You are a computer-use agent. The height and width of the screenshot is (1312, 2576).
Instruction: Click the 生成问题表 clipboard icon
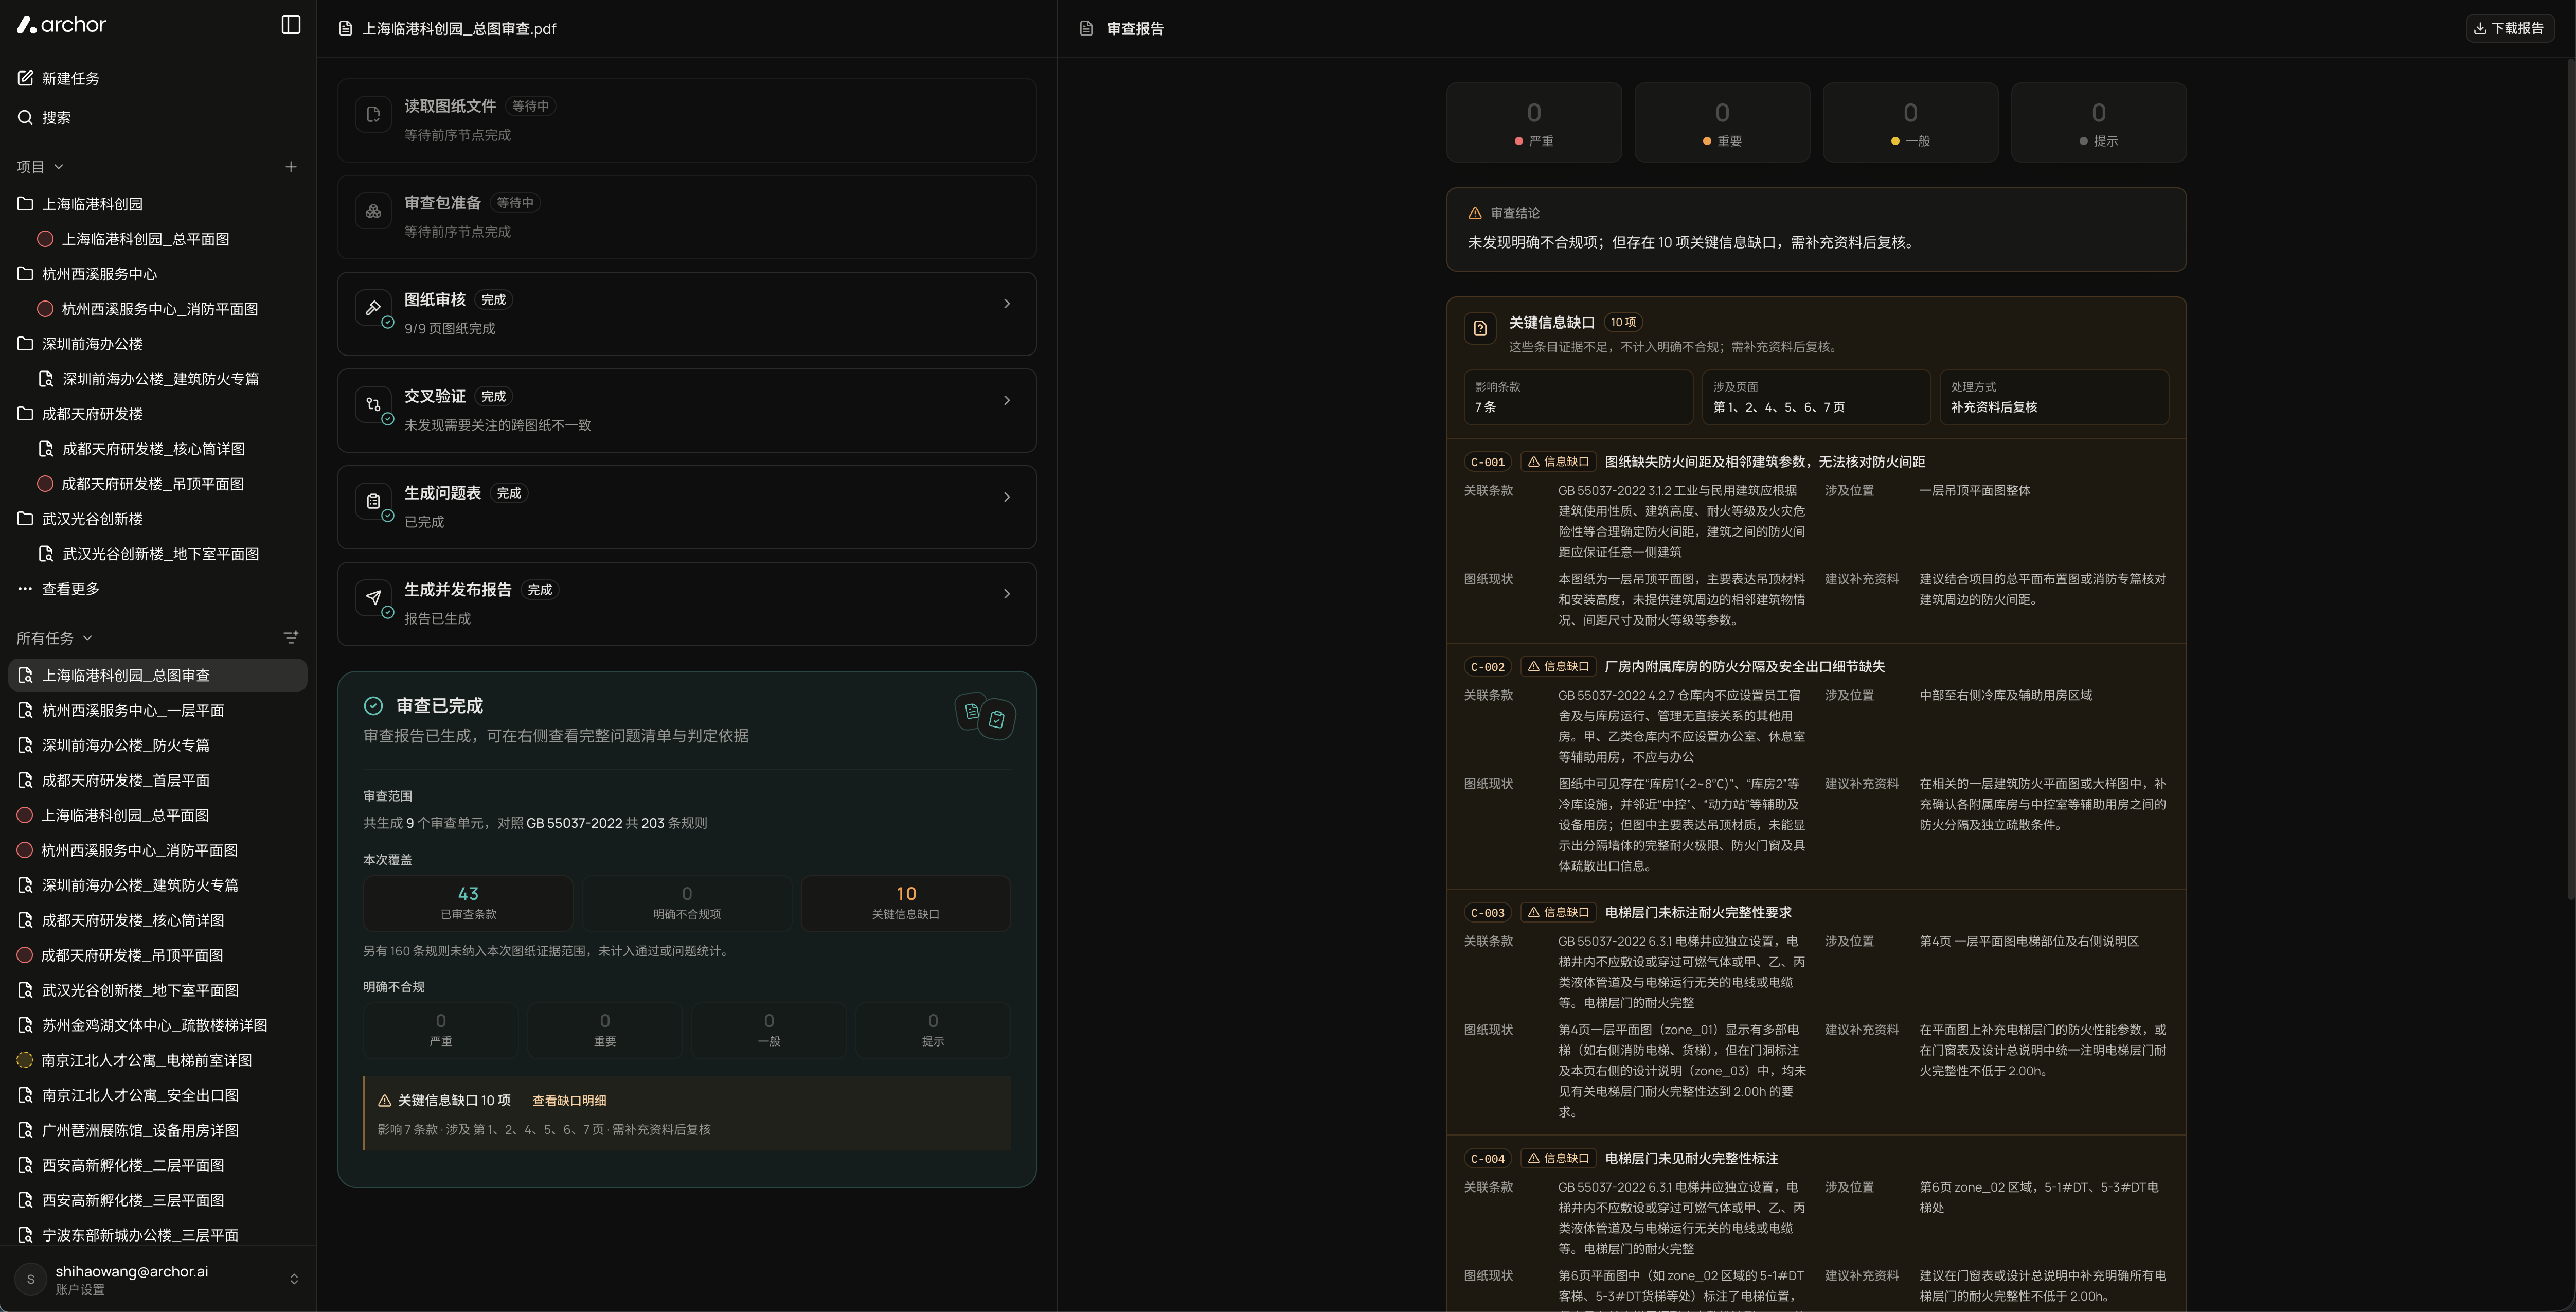(373, 502)
